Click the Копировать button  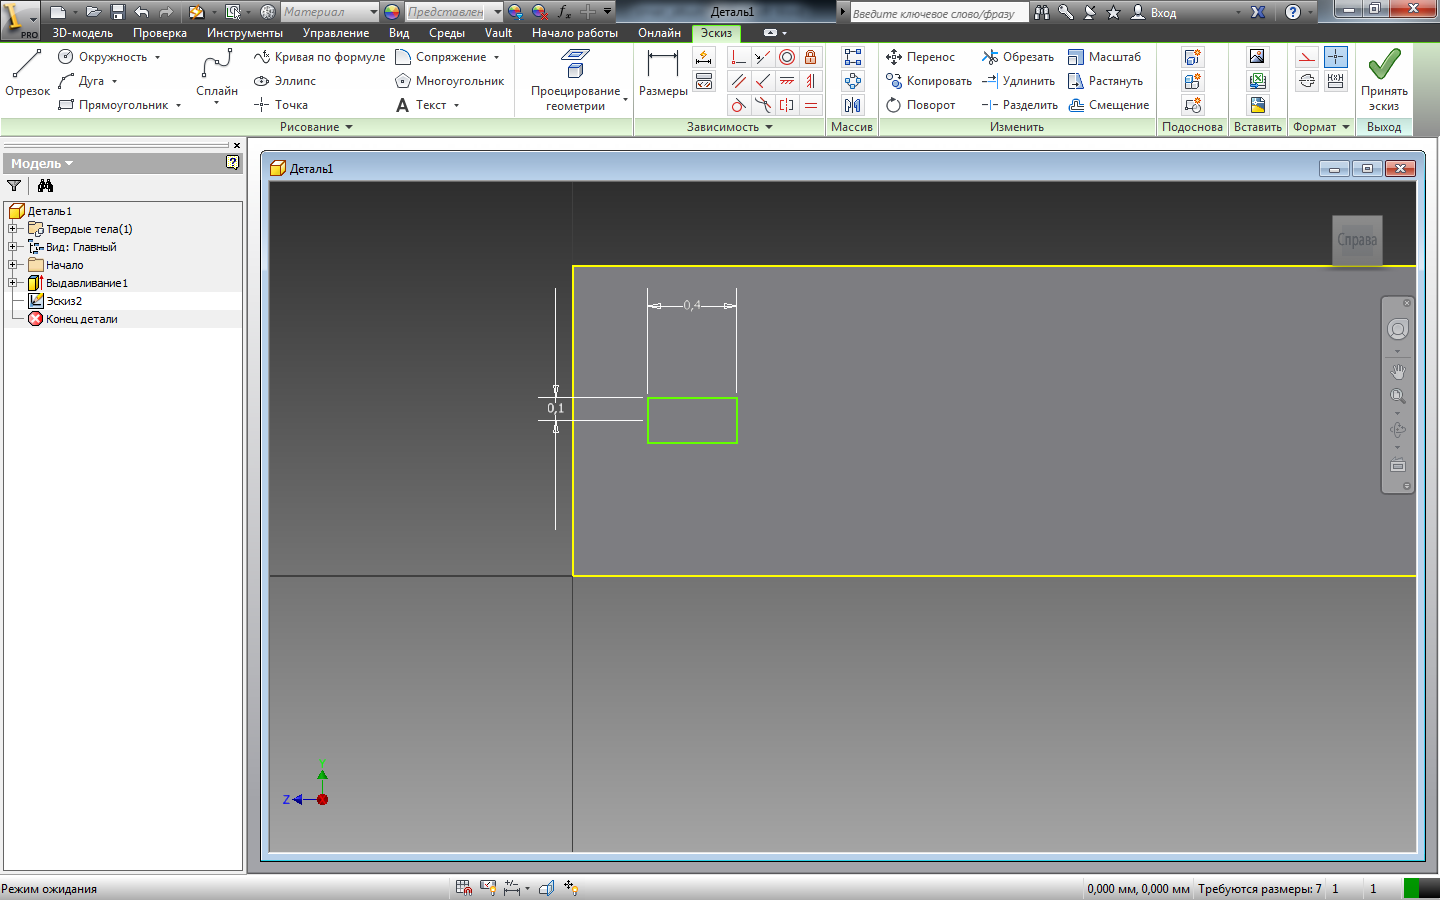point(928,81)
